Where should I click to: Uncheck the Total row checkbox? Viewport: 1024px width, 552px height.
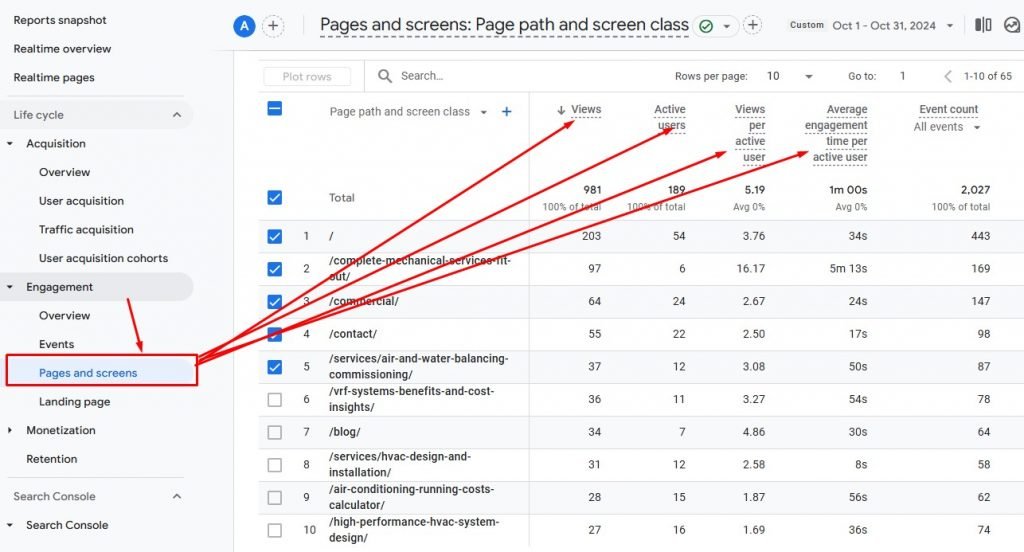point(275,197)
